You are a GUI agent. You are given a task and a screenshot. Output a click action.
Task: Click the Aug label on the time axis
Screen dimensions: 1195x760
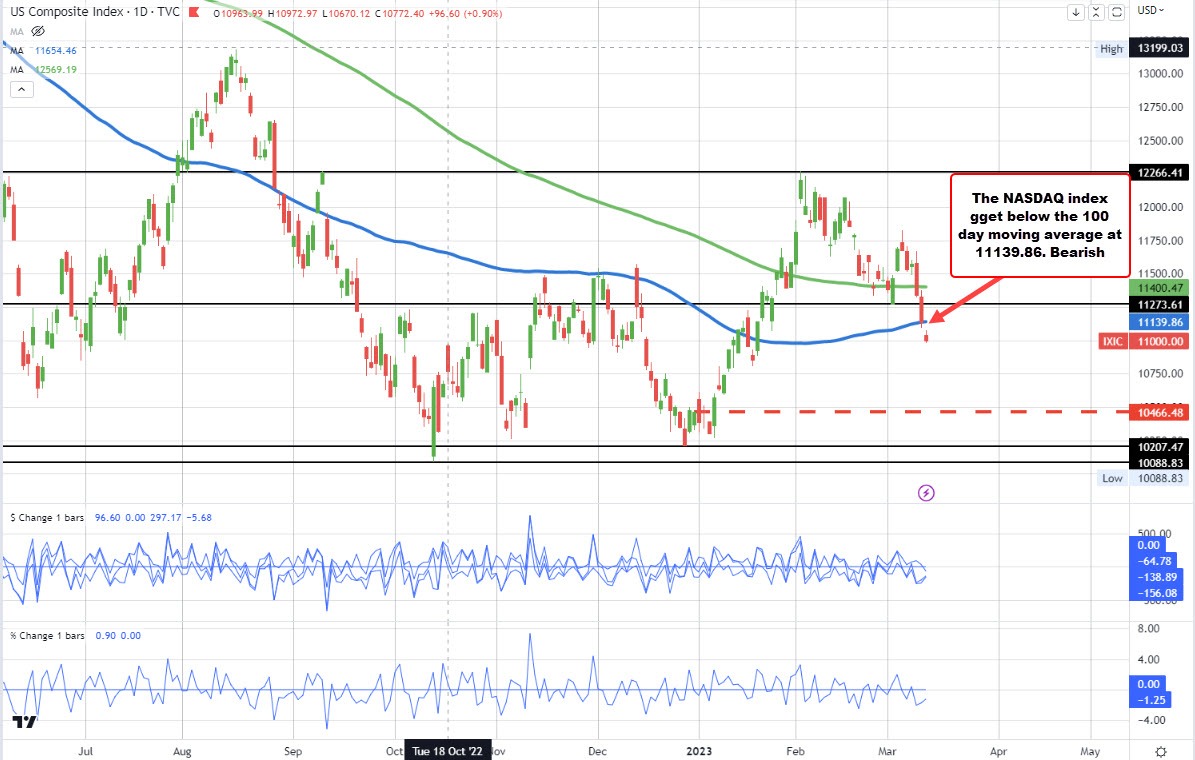(x=182, y=752)
